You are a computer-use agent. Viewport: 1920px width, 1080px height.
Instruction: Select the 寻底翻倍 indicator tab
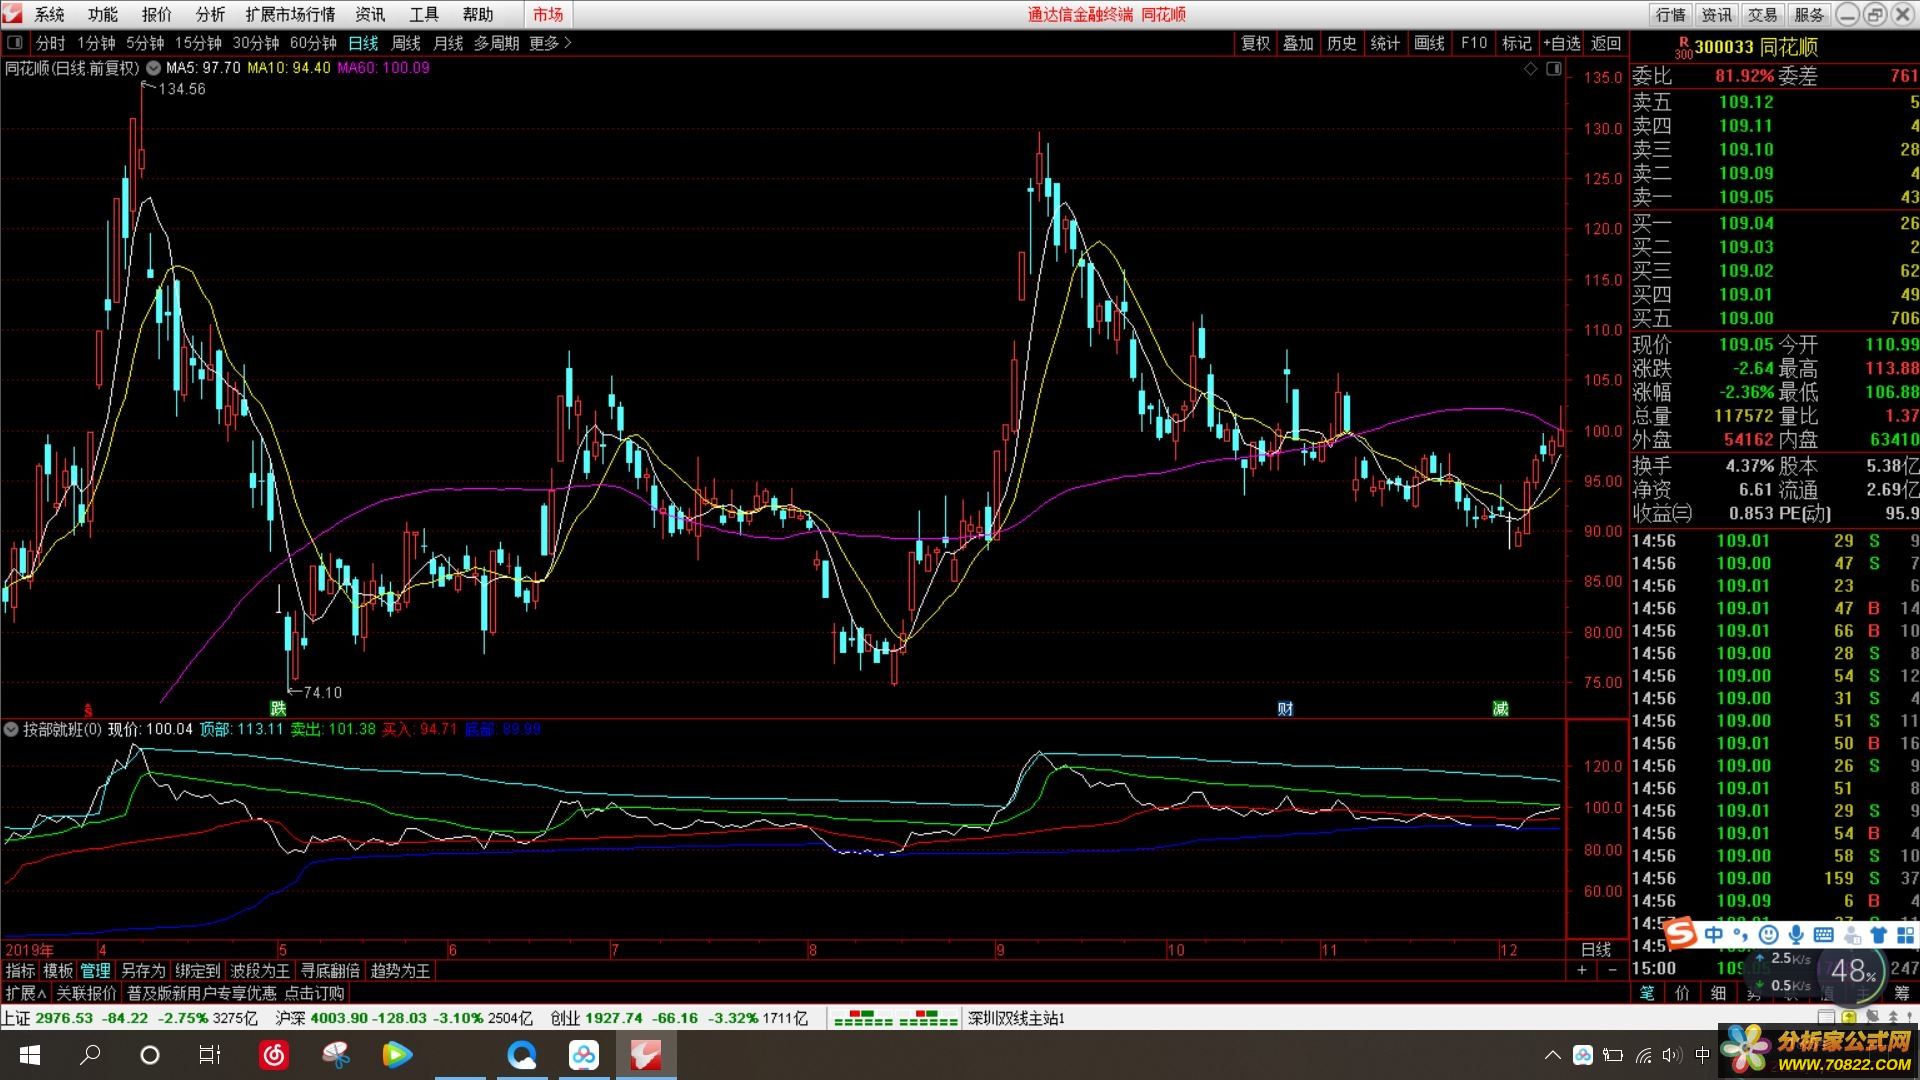point(330,971)
